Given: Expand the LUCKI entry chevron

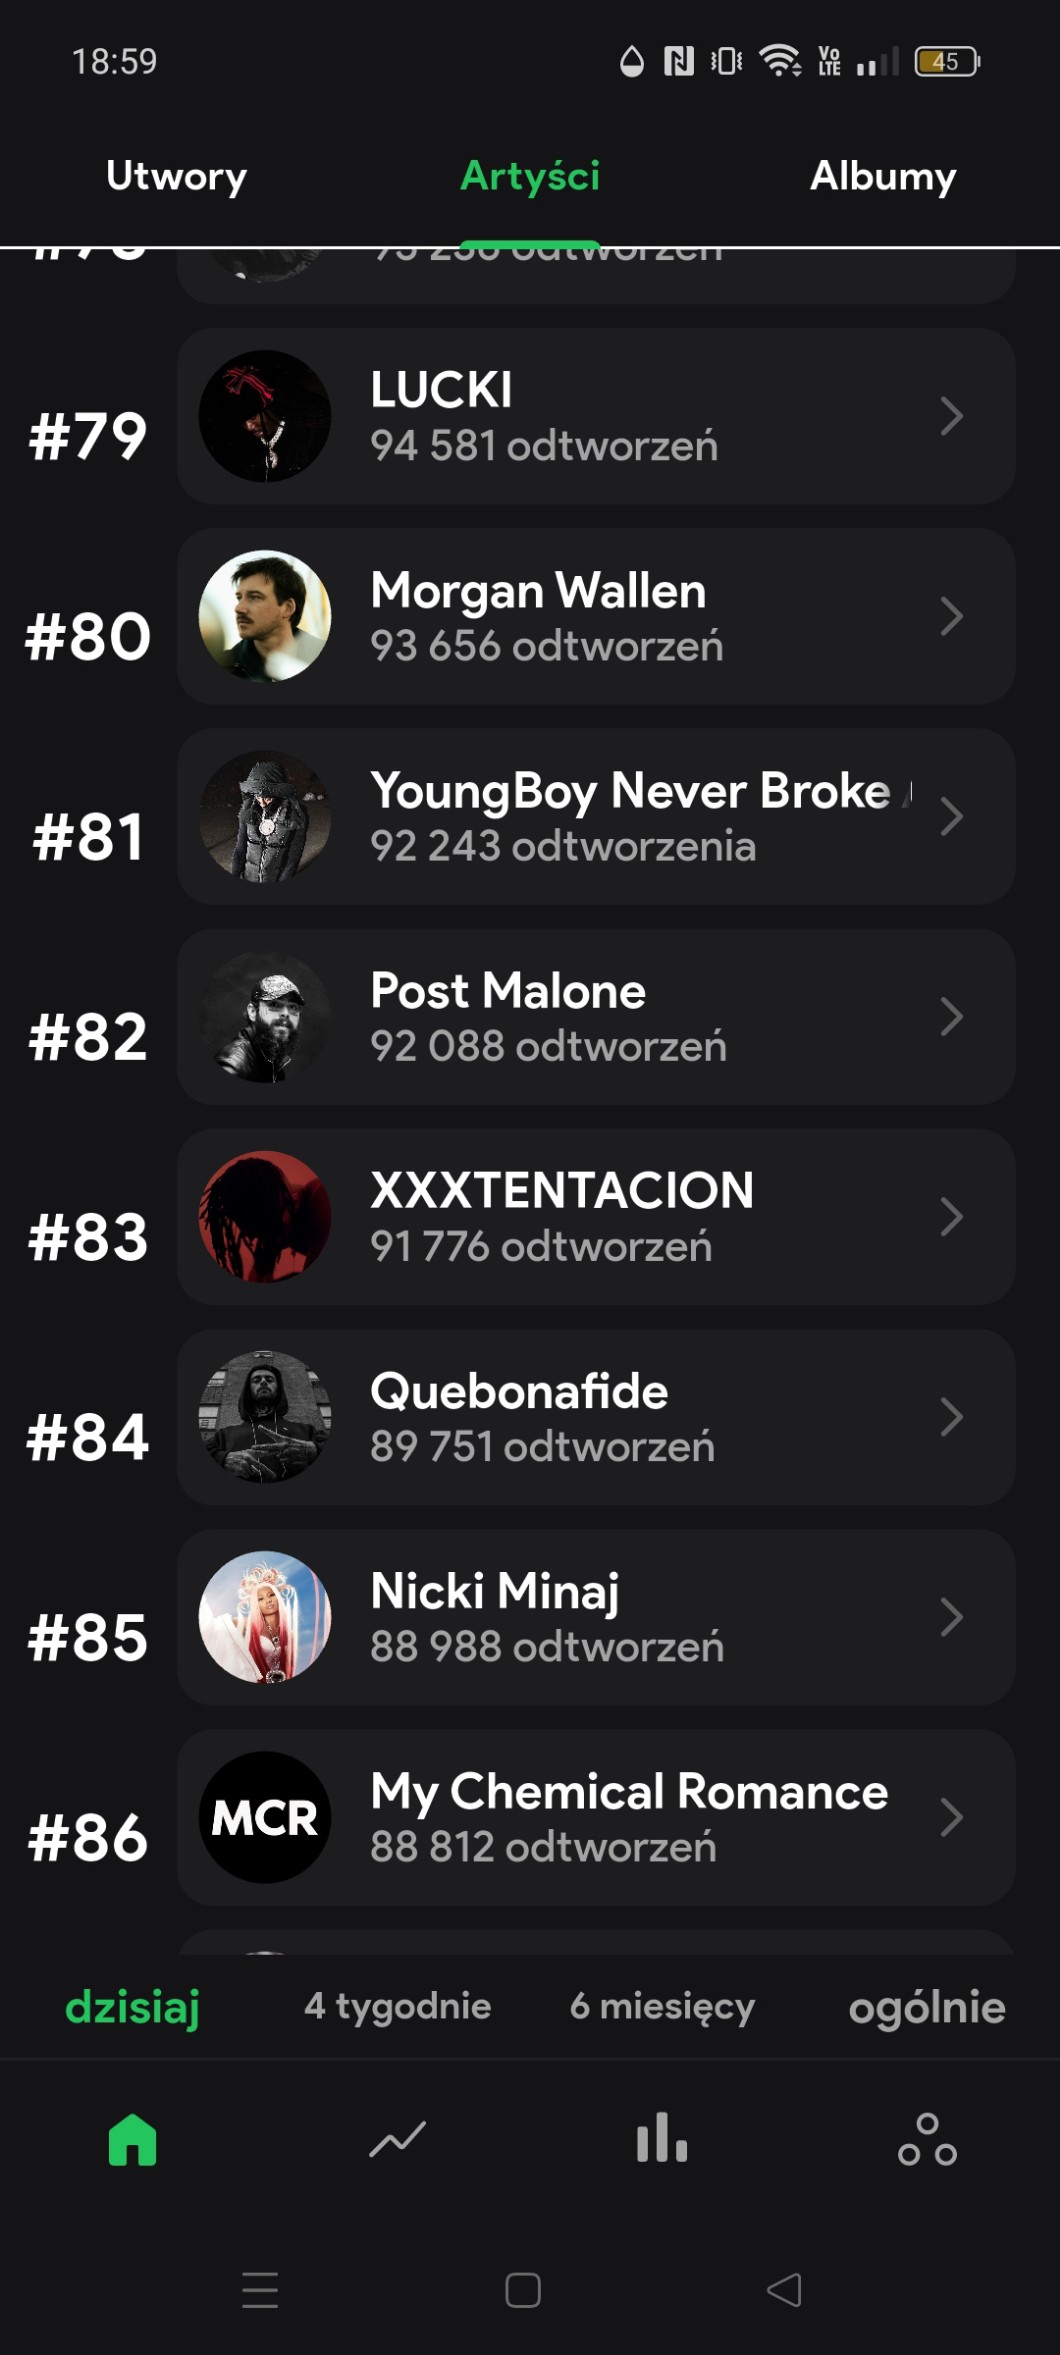Looking at the screenshot, I should (x=951, y=416).
